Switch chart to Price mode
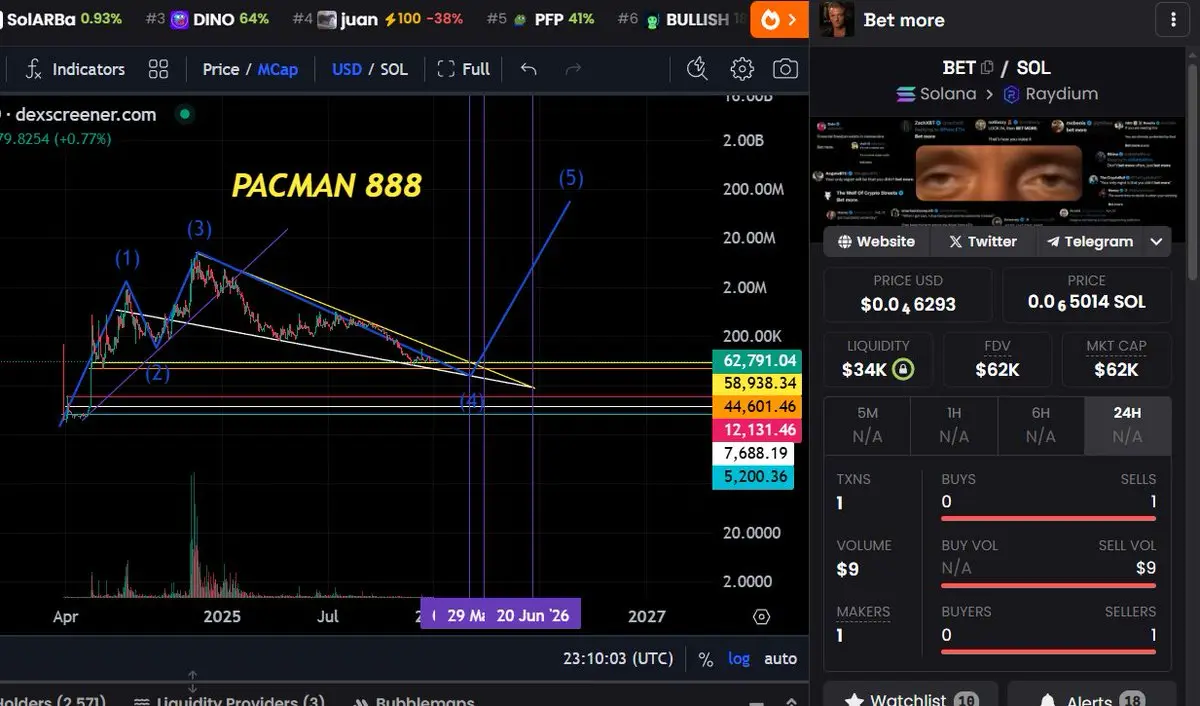The width and height of the screenshot is (1200, 706). 220,69
